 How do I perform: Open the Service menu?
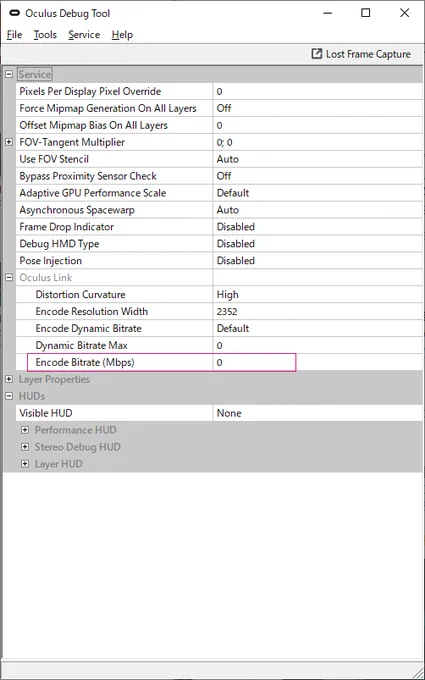[84, 35]
